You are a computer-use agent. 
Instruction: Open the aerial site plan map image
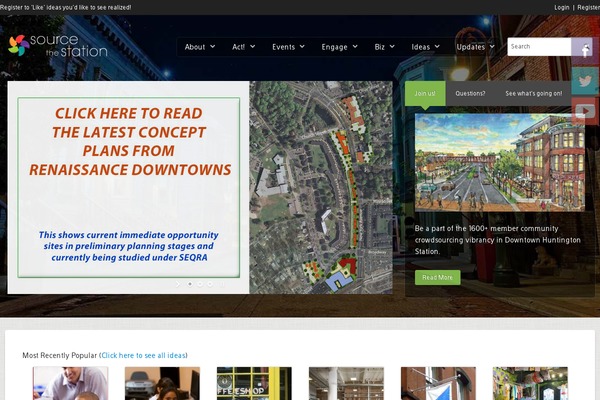pyautogui.click(x=321, y=187)
